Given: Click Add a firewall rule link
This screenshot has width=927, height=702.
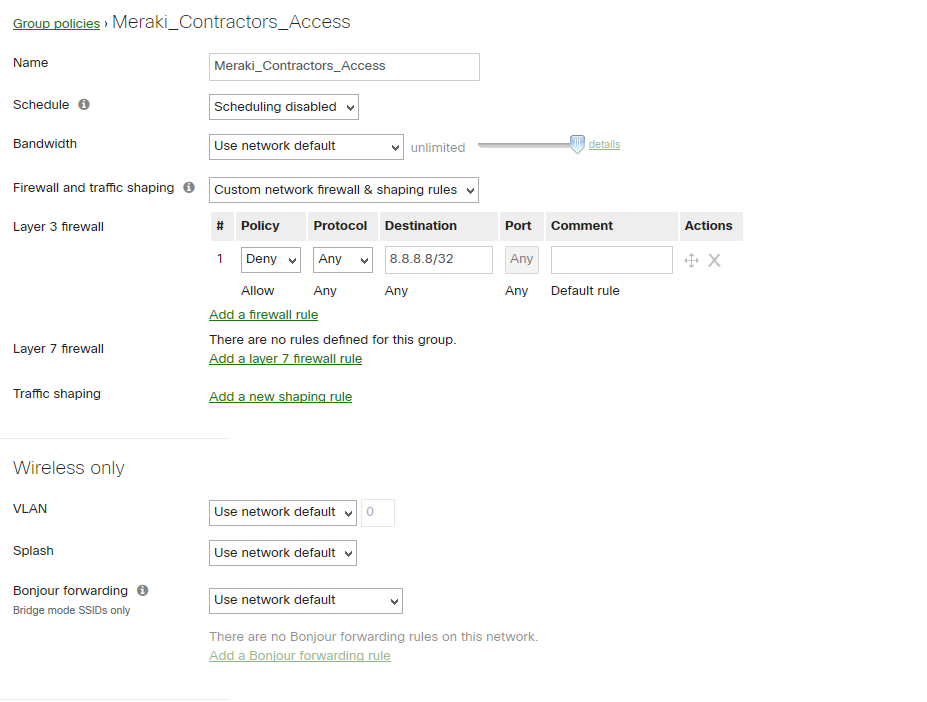Looking at the screenshot, I should click(x=263, y=315).
